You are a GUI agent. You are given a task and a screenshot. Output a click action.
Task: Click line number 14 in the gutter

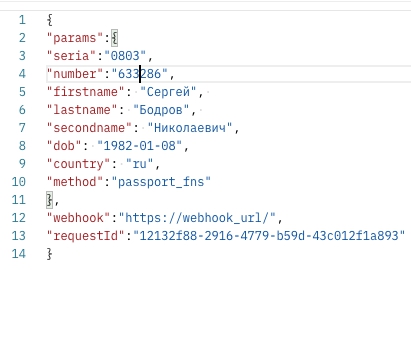click(x=19, y=254)
